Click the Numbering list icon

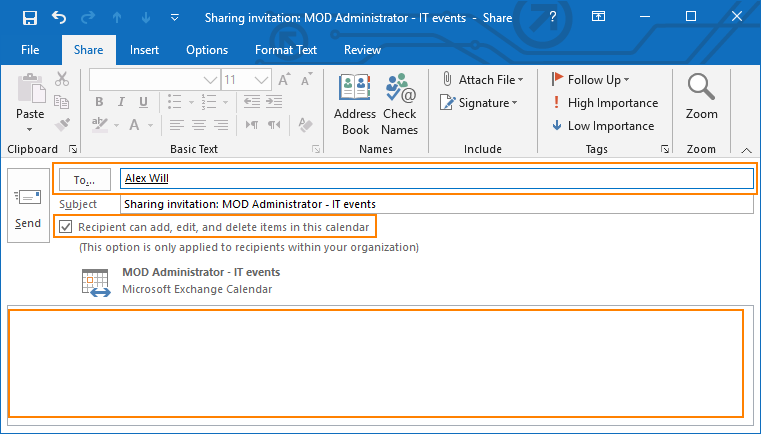(x=209, y=102)
